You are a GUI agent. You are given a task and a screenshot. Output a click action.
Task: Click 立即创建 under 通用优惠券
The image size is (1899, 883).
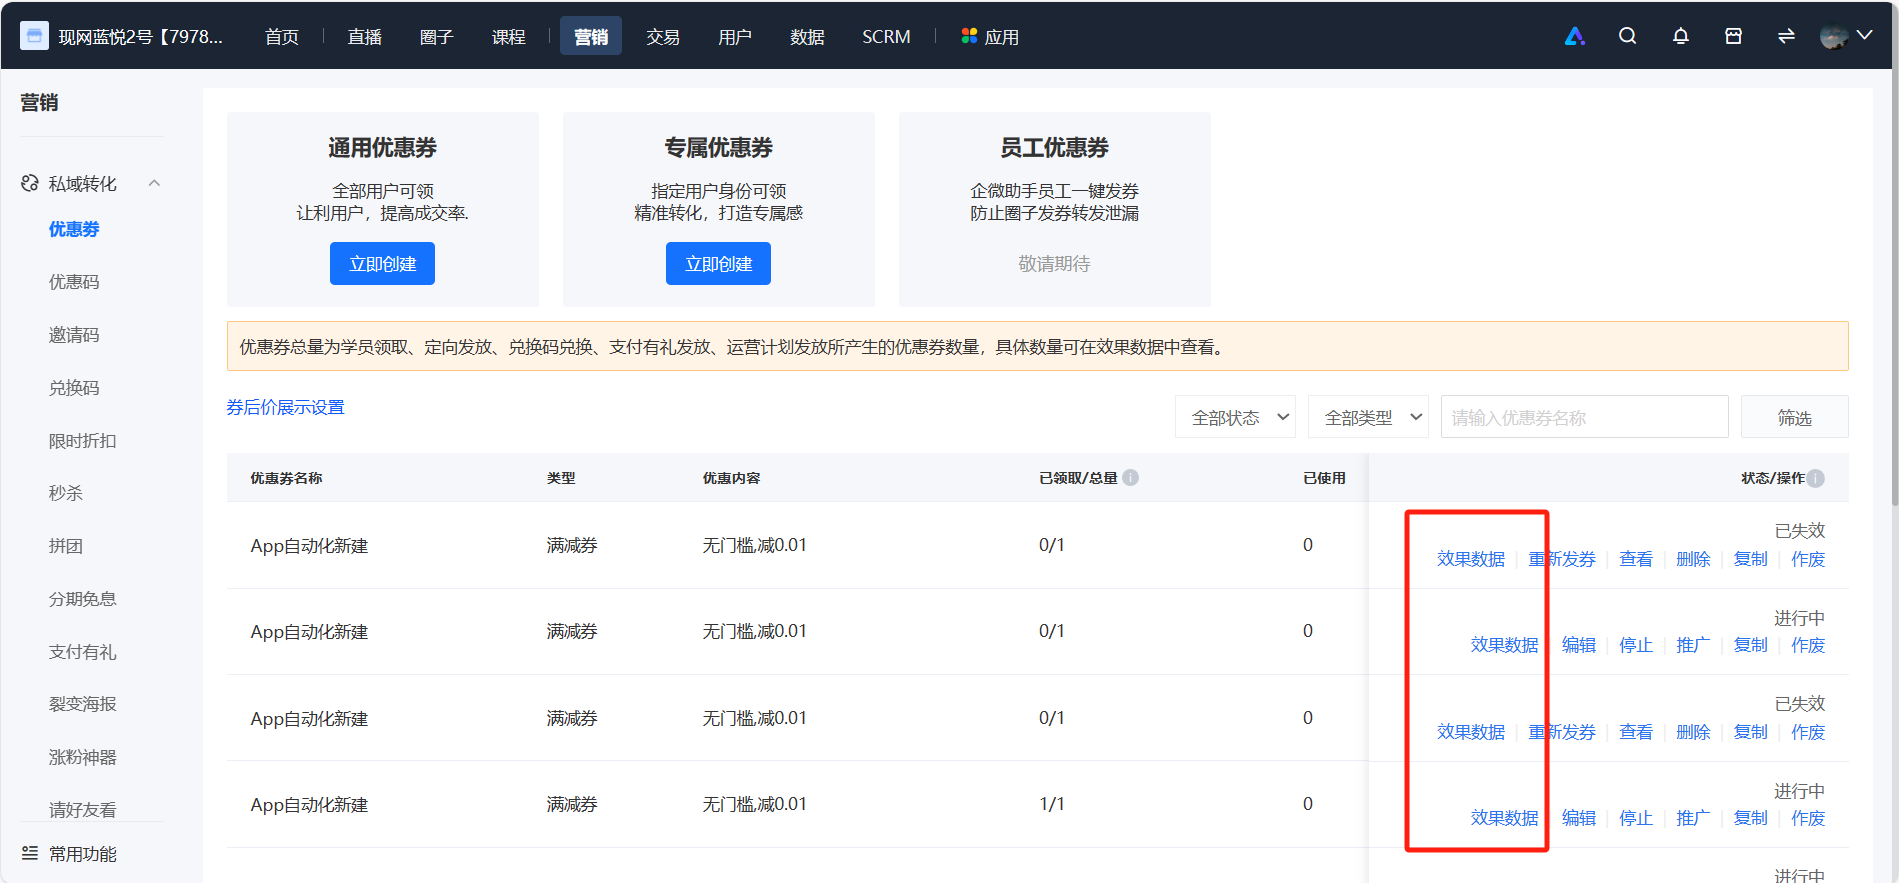coord(382,264)
